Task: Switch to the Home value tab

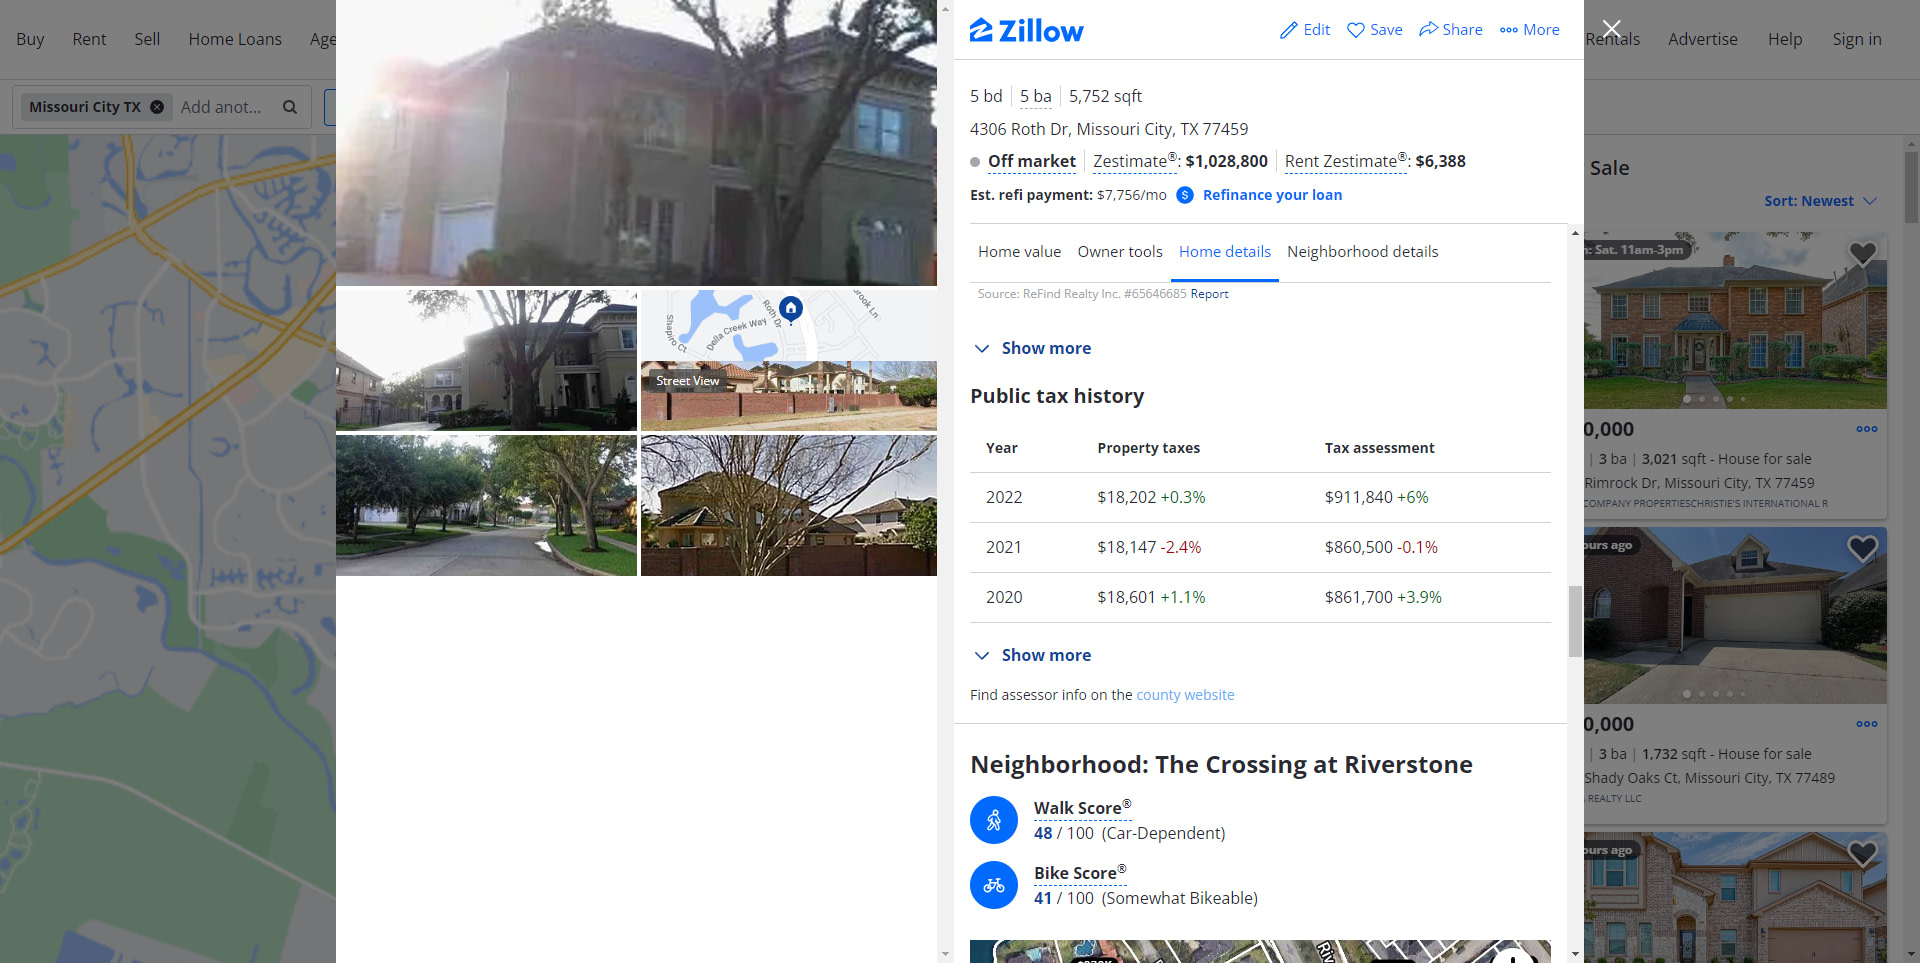Action: click(x=1019, y=252)
